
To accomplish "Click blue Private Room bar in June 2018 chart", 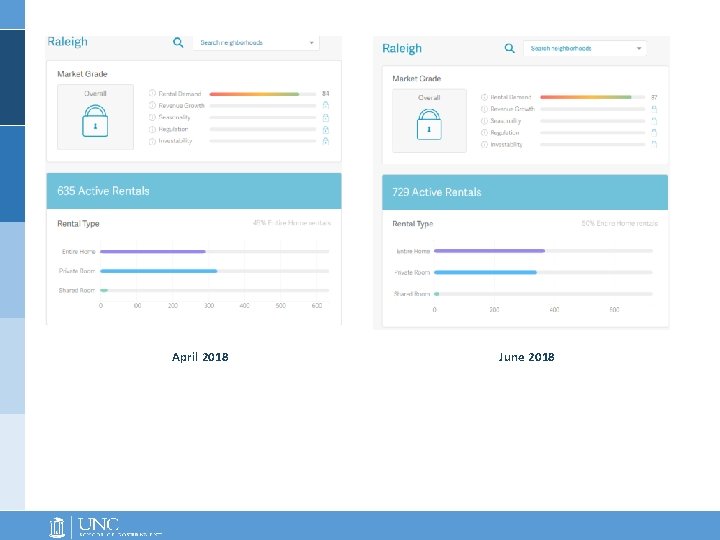I will (485, 272).
